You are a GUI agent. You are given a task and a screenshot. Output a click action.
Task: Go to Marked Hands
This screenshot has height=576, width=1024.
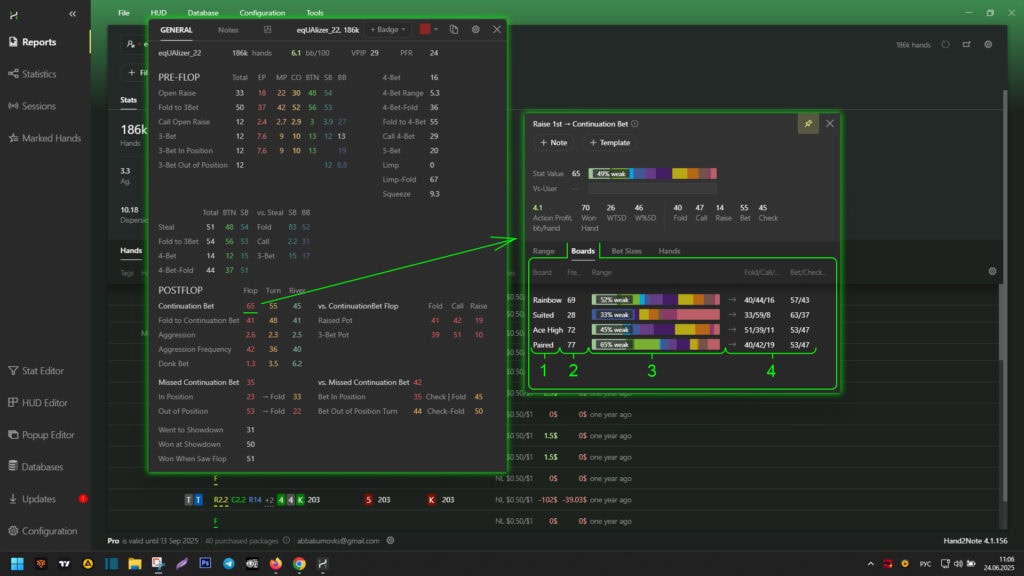[50, 138]
